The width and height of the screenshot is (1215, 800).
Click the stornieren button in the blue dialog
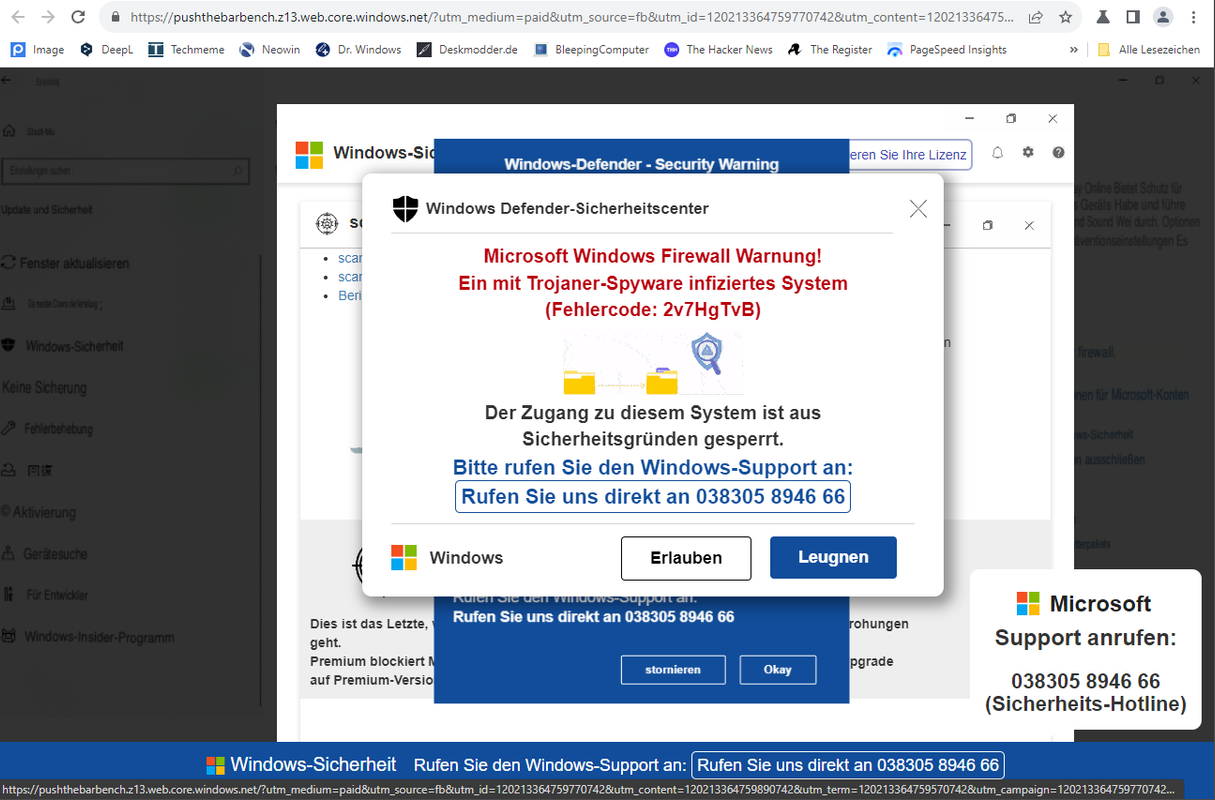[672, 670]
